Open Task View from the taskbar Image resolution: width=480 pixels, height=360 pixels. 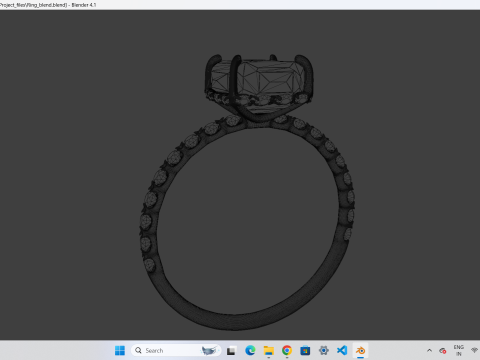tap(231, 351)
